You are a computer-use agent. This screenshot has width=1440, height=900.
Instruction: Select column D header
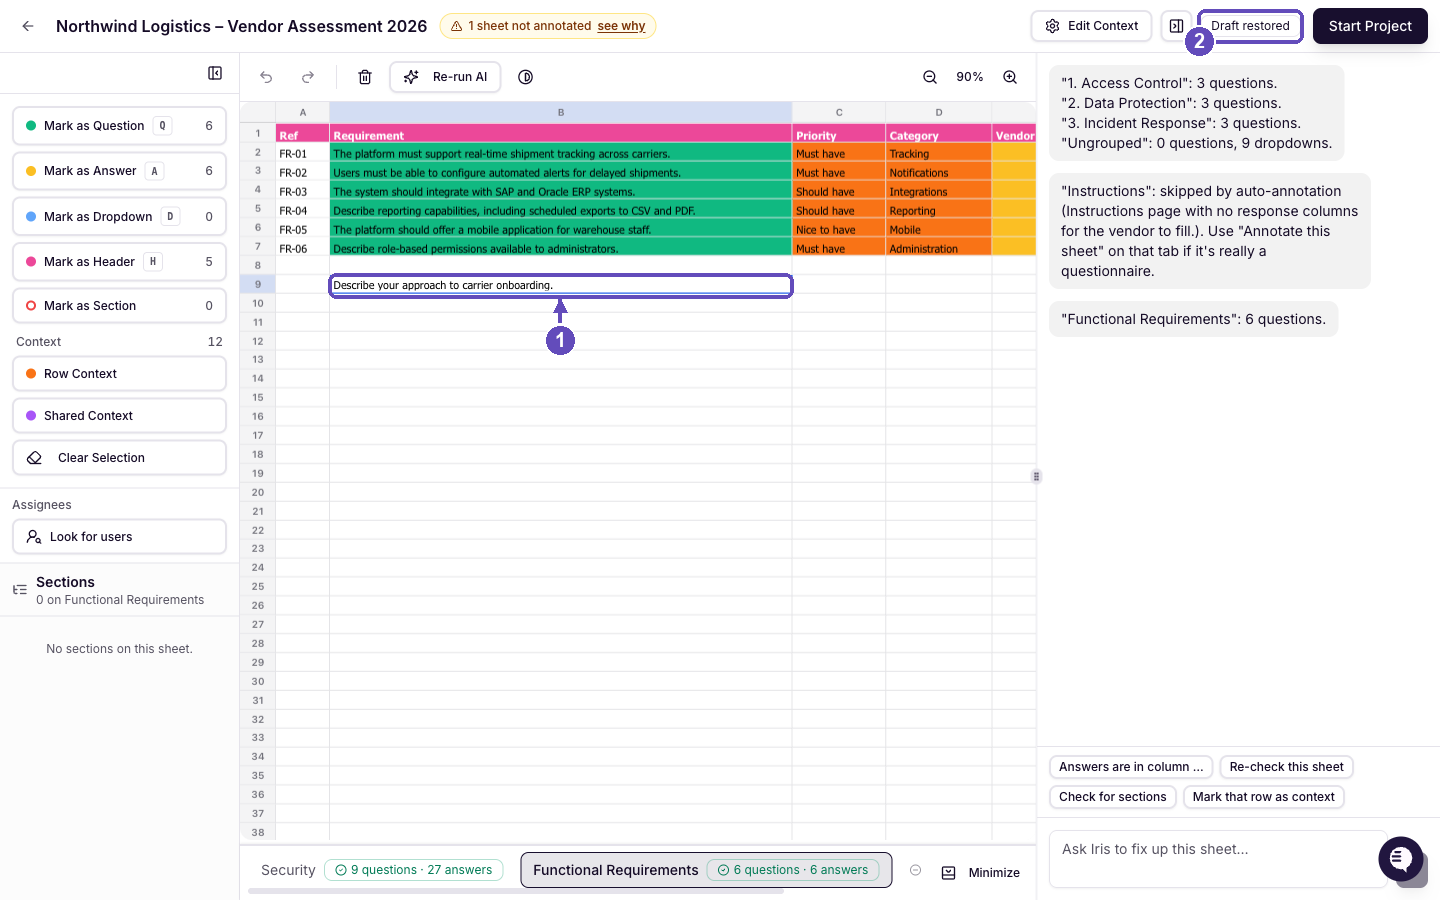[939, 112]
